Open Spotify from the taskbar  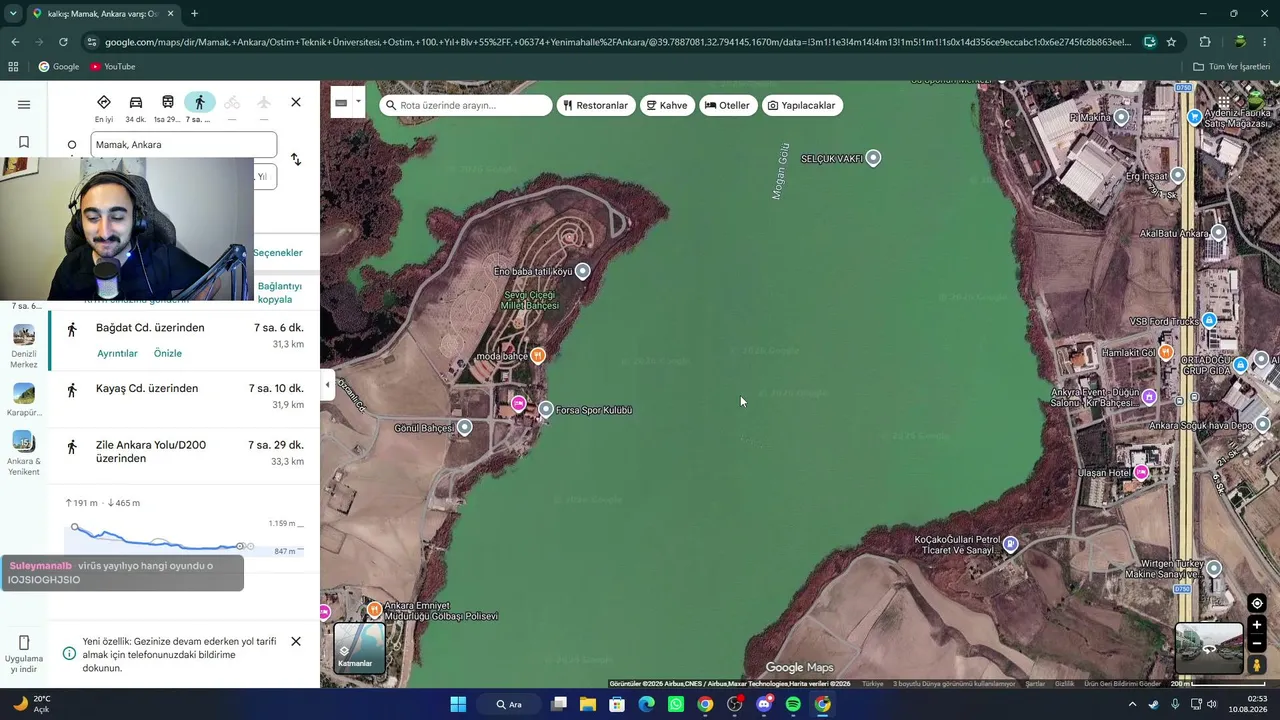(x=793, y=704)
